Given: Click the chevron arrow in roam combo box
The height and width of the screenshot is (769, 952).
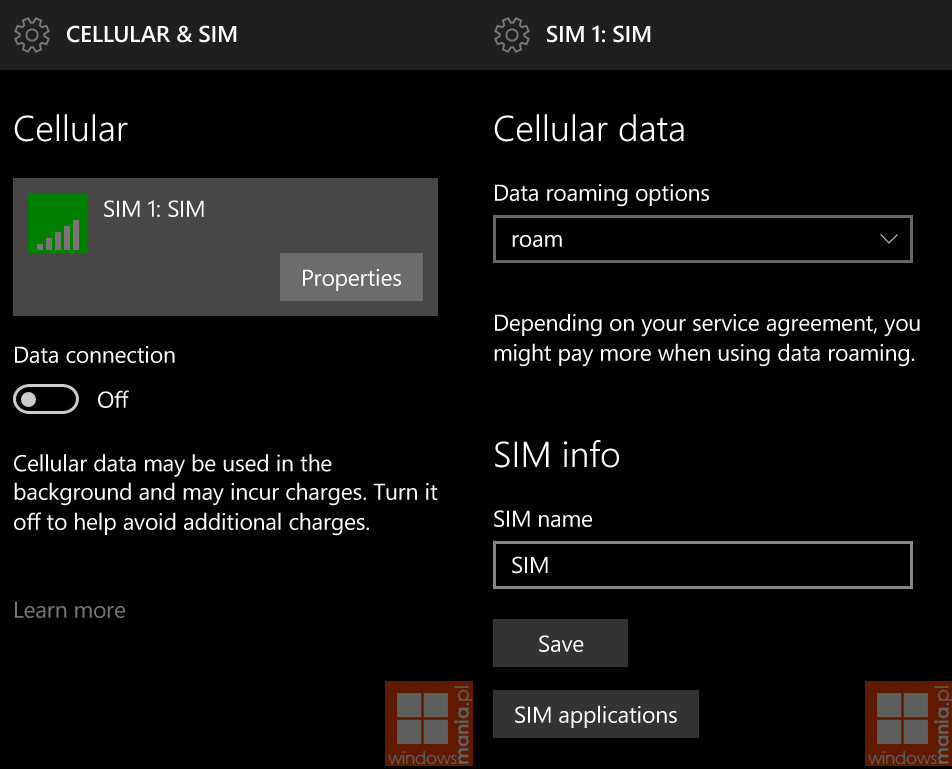Looking at the screenshot, I should tap(888, 239).
